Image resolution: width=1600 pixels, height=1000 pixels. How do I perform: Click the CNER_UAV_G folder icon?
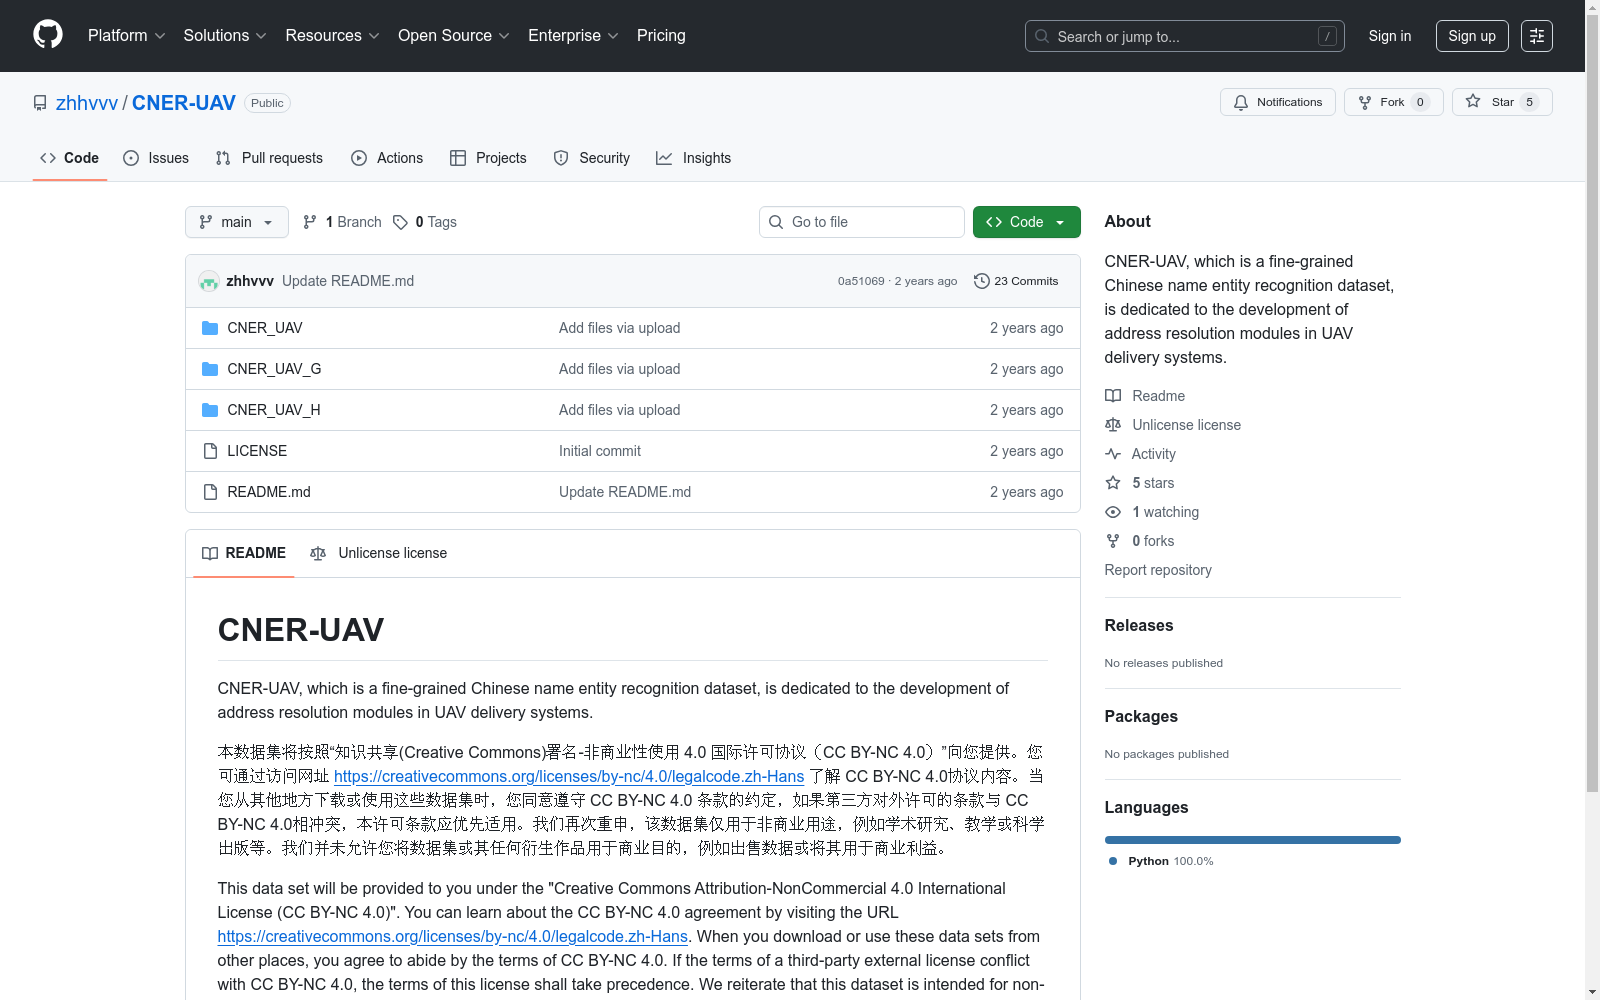[x=210, y=369]
